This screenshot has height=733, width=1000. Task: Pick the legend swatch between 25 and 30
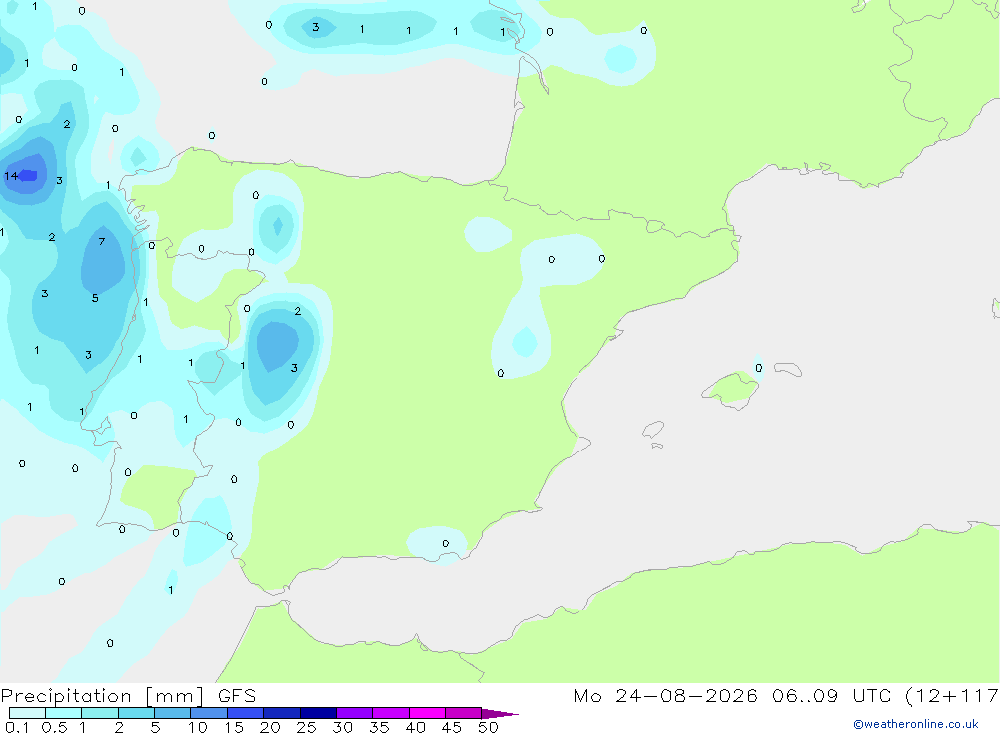coord(318,713)
